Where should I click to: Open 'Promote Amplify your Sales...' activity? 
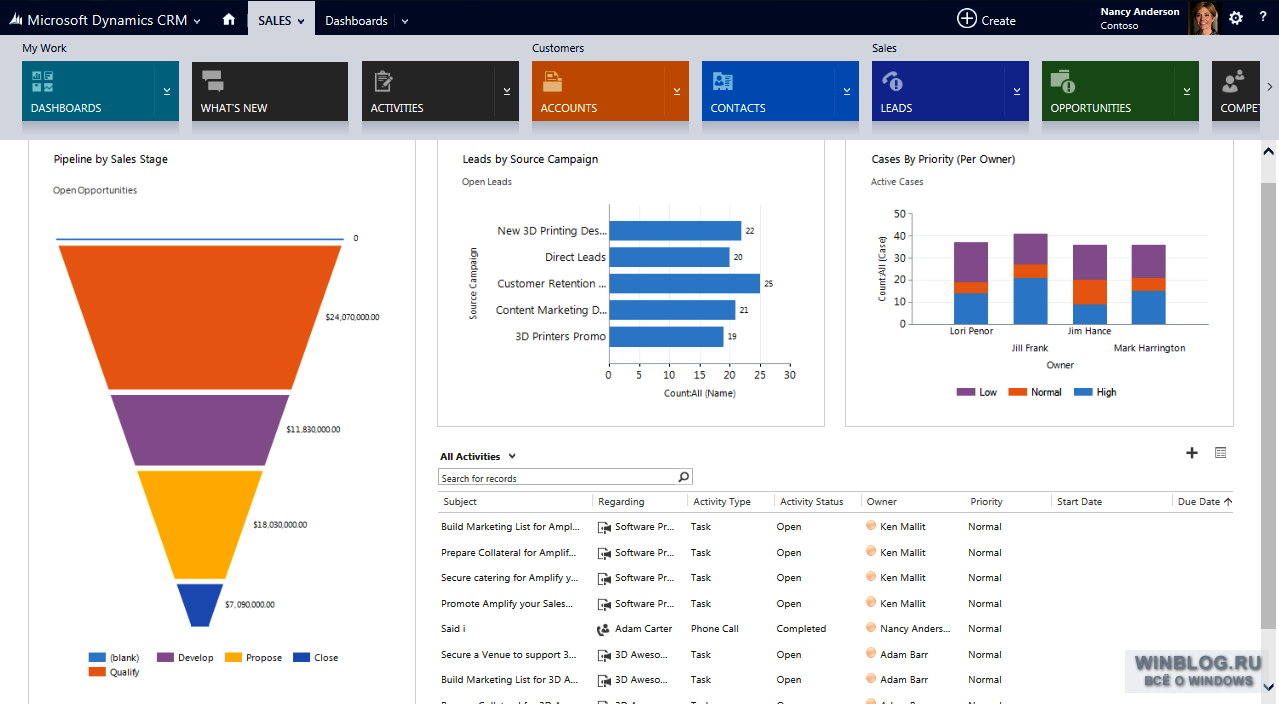tap(508, 604)
